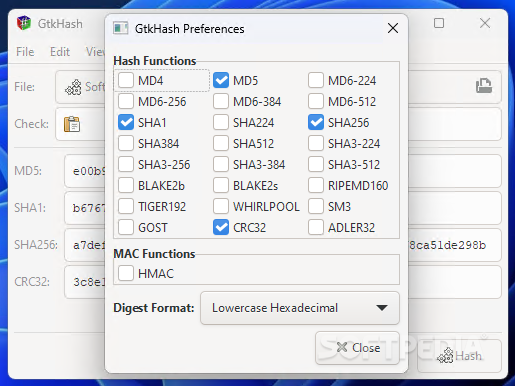Close the GtkHash Preferences dialog via X
The width and height of the screenshot is (515, 386).
(x=393, y=28)
